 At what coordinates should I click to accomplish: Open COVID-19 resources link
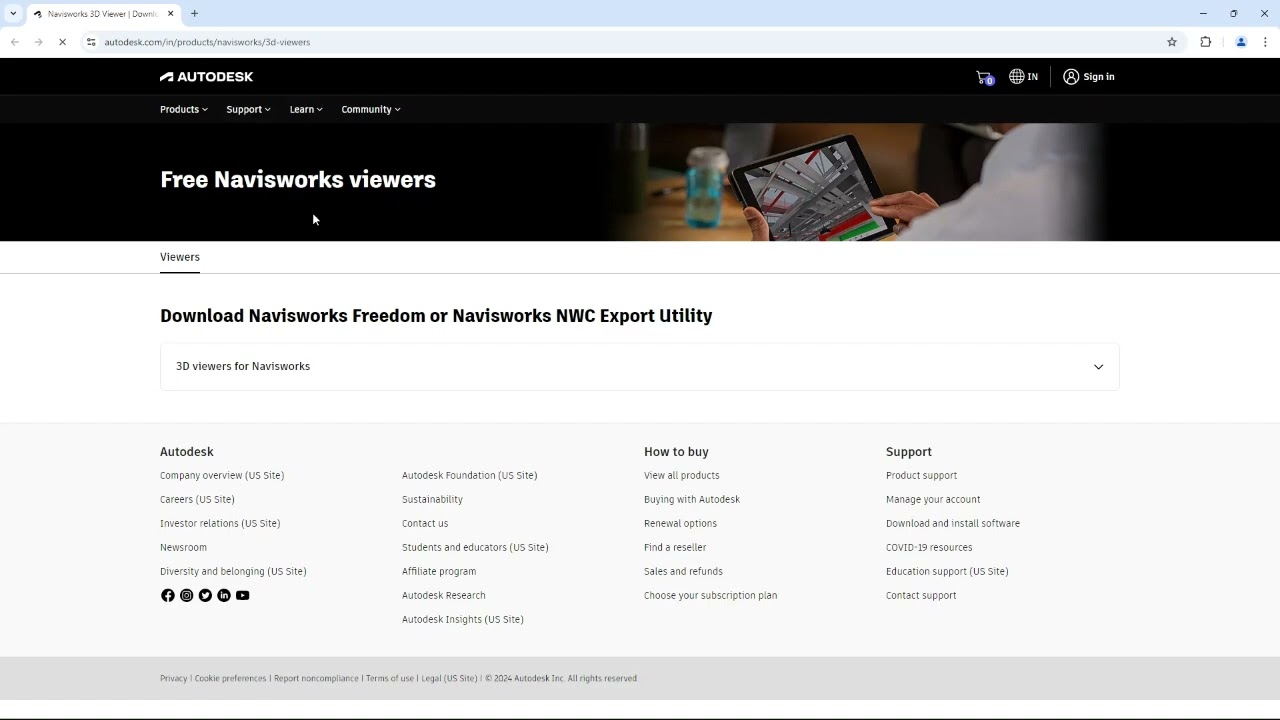pos(929,548)
